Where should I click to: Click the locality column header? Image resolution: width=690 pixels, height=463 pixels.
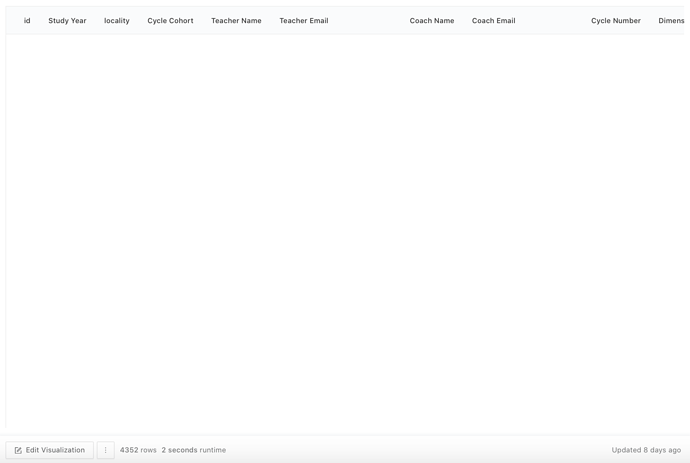tap(117, 21)
